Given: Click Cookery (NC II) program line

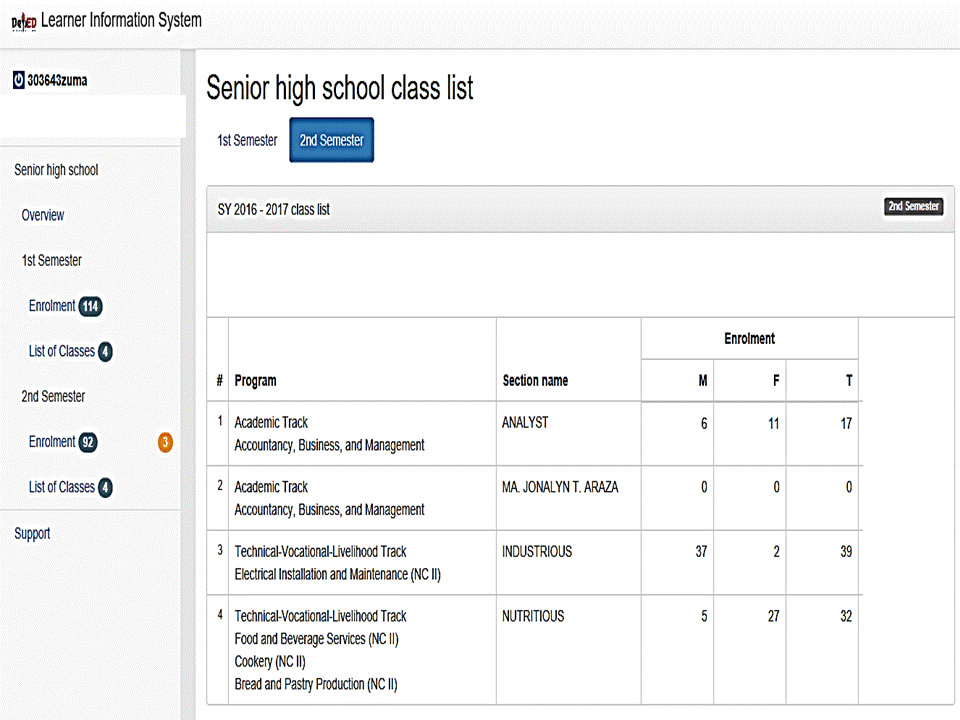Looking at the screenshot, I should [270, 661].
